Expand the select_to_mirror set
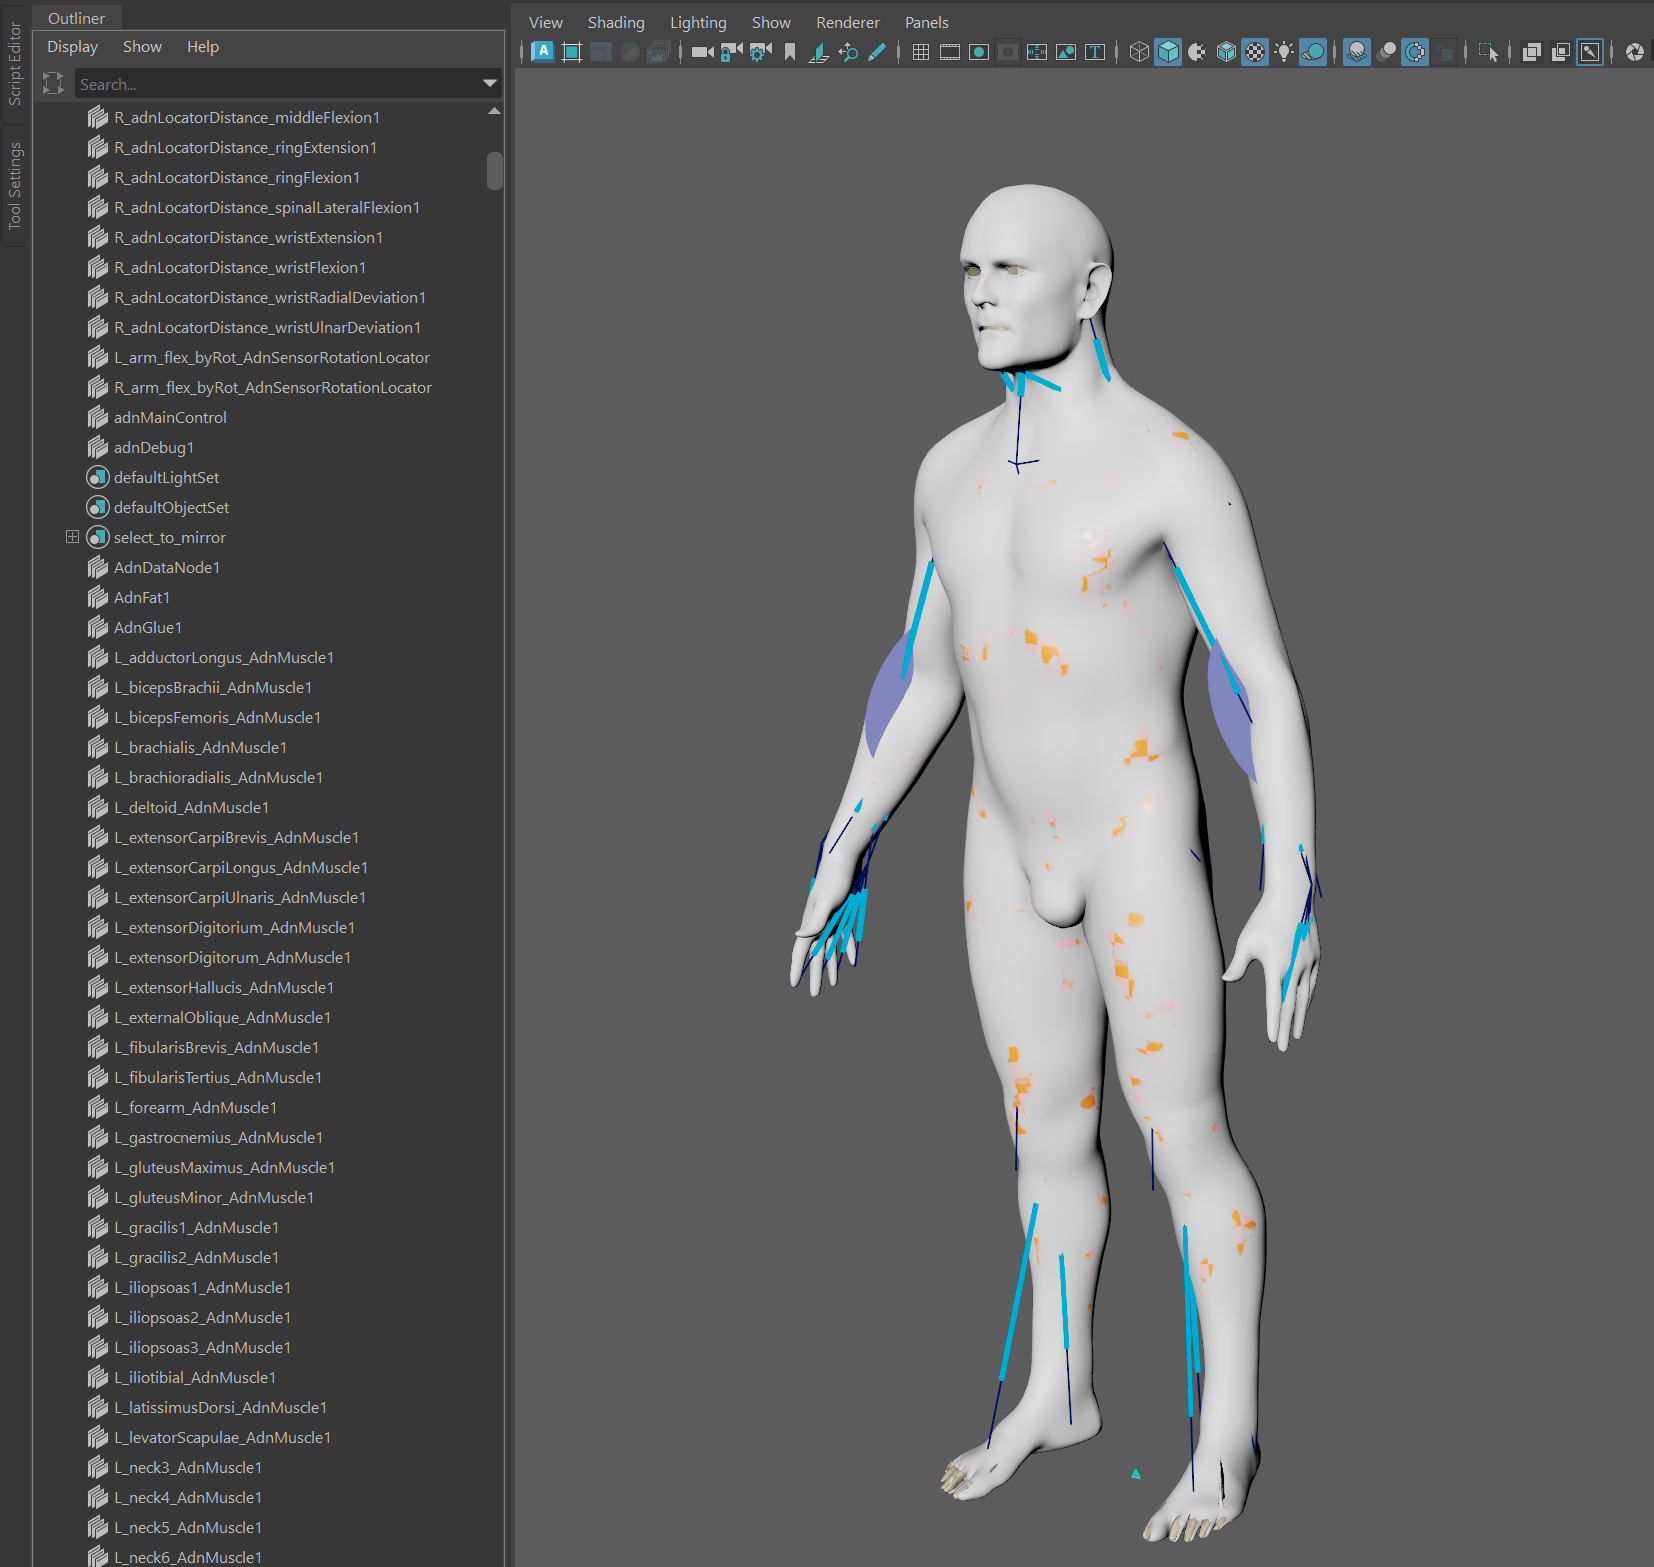Viewport: 1654px width, 1567px height. 72,537
